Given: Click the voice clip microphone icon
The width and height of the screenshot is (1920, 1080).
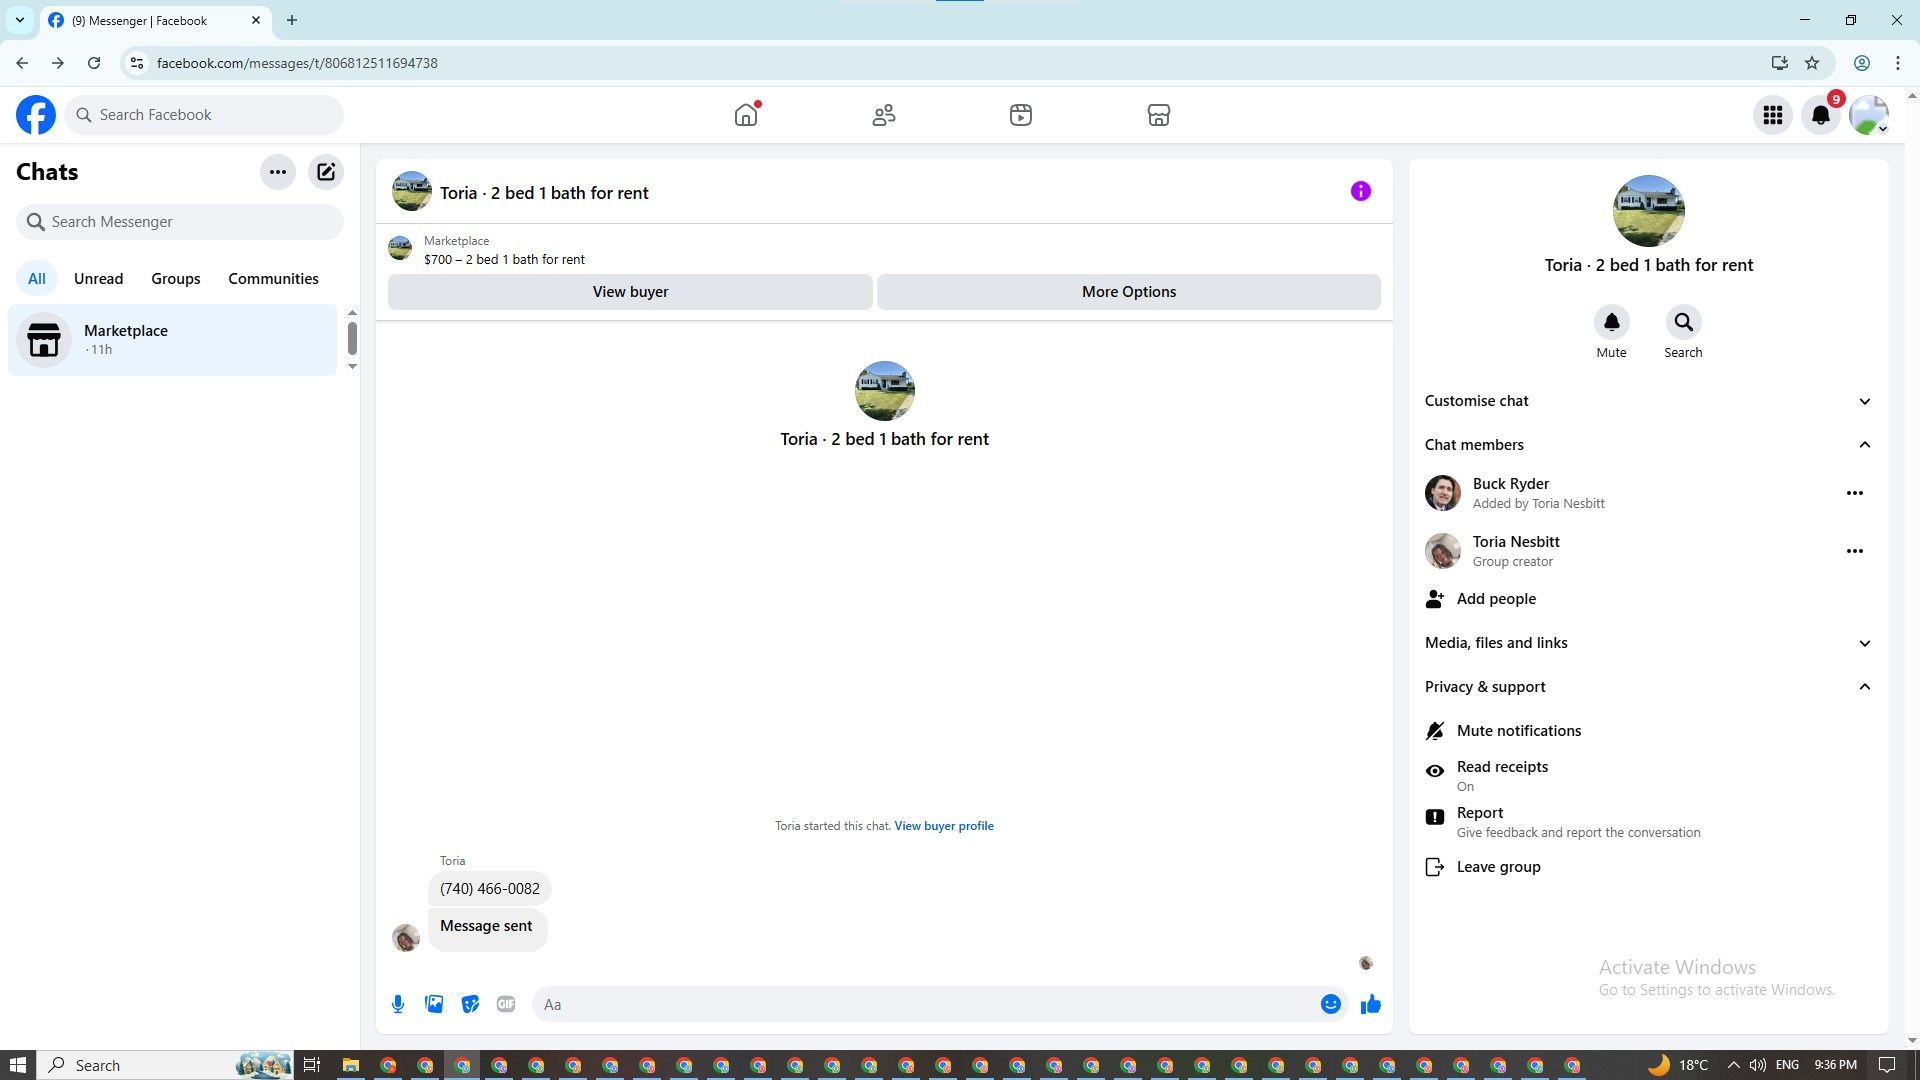Looking at the screenshot, I should [398, 1004].
